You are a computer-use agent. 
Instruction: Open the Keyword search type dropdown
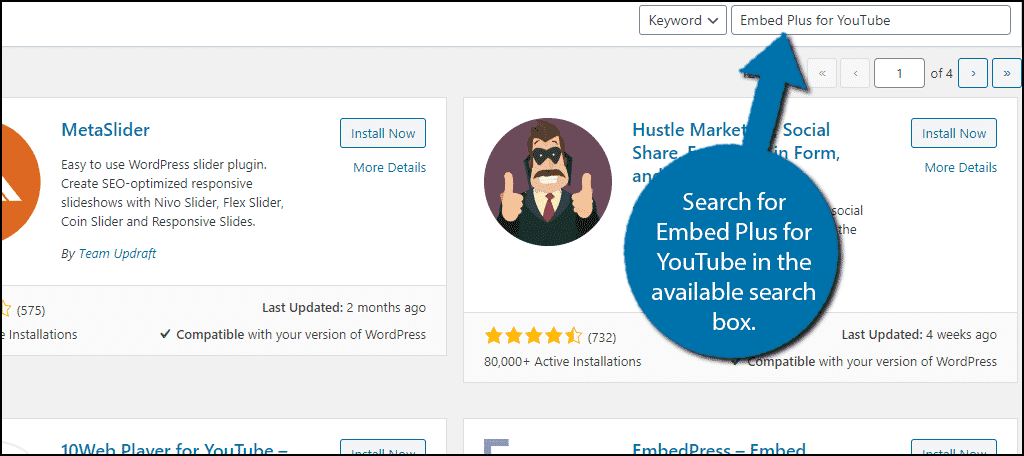[682, 20]
